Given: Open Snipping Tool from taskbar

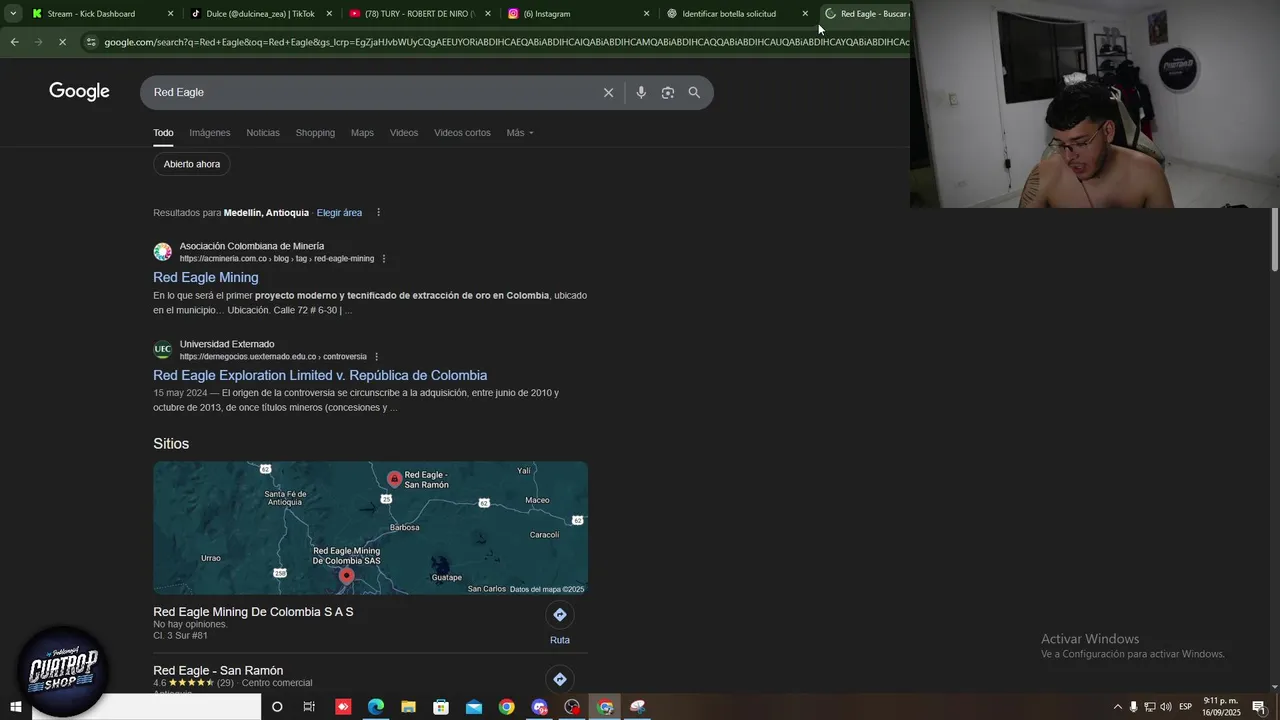Looking at the screenshot, I should click(x=637, y=707).
